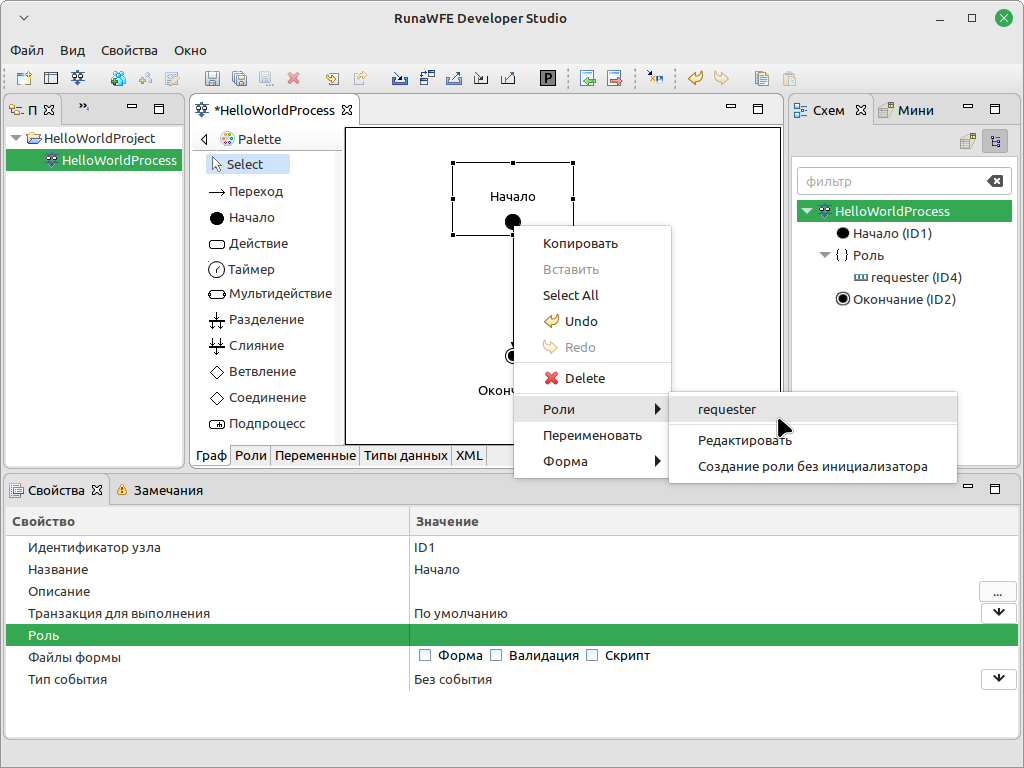Screen dimensions: 1024x768
Task: Collapse the Роль node in outline
Action: 825,255
